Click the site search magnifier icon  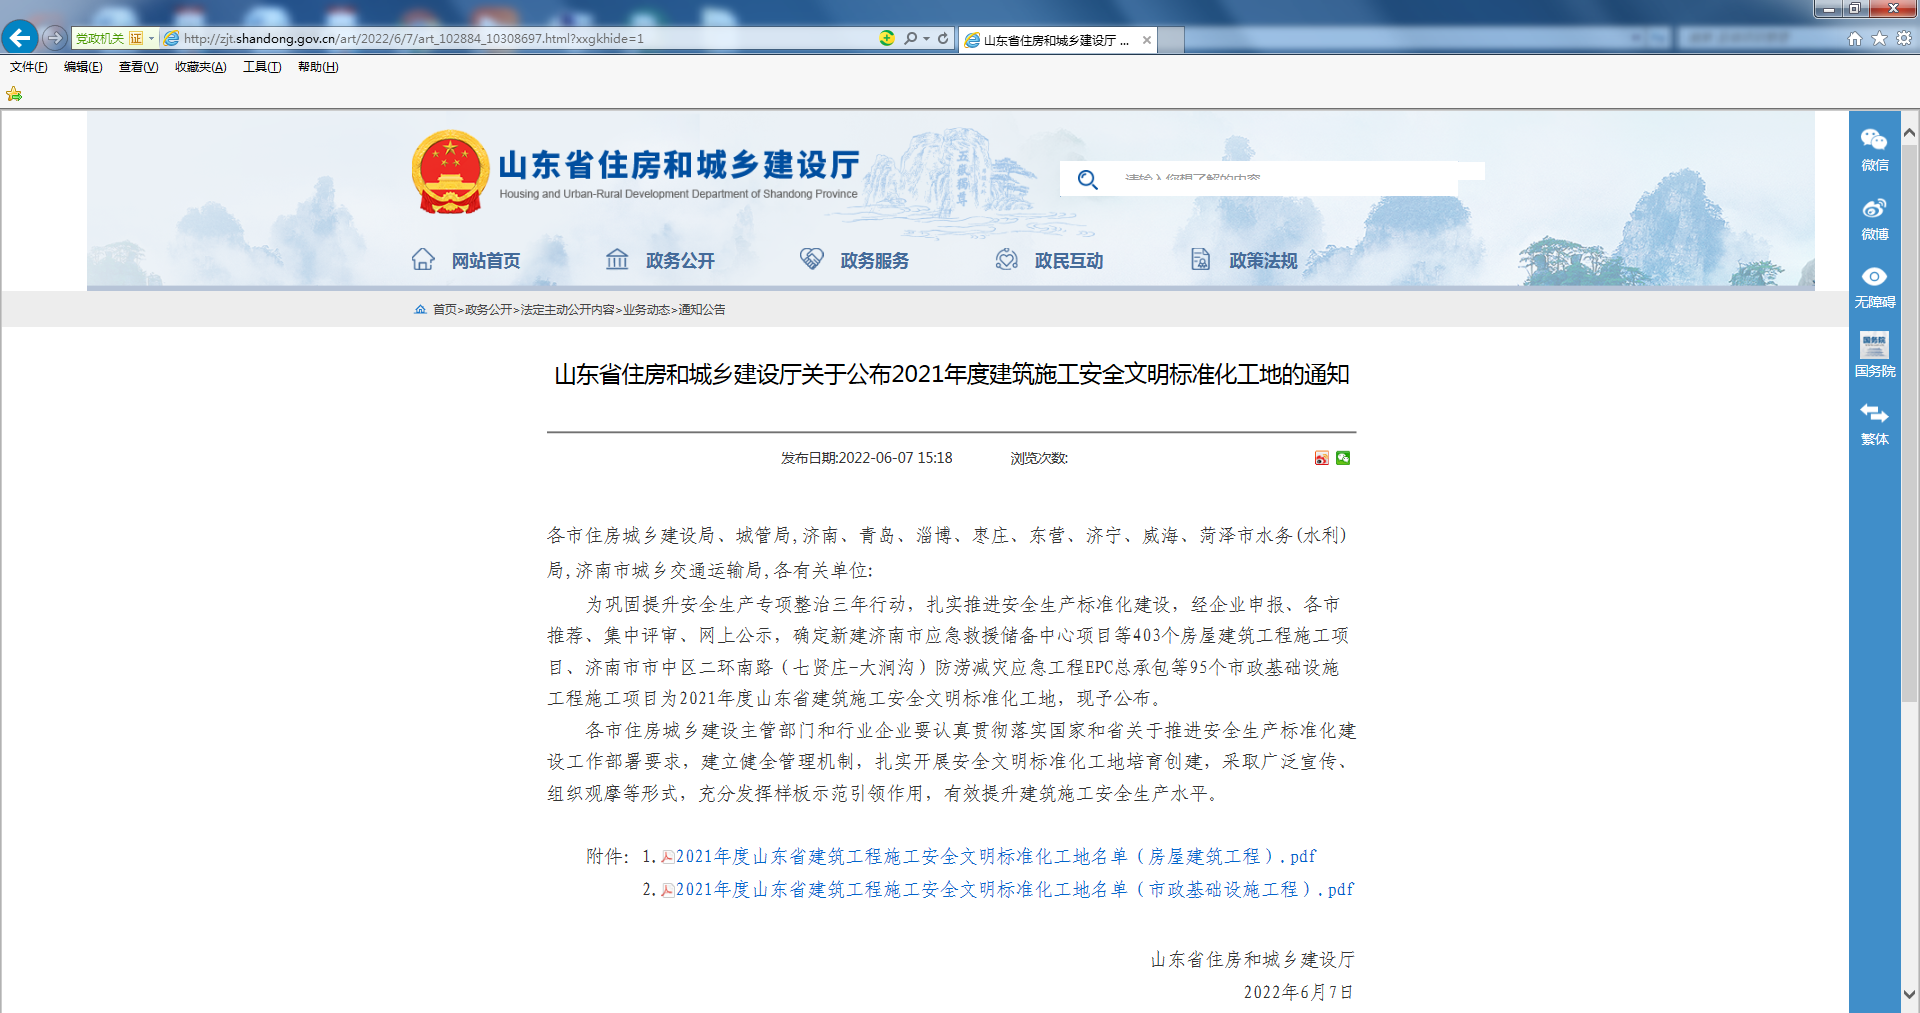[x=1087, y=180]
